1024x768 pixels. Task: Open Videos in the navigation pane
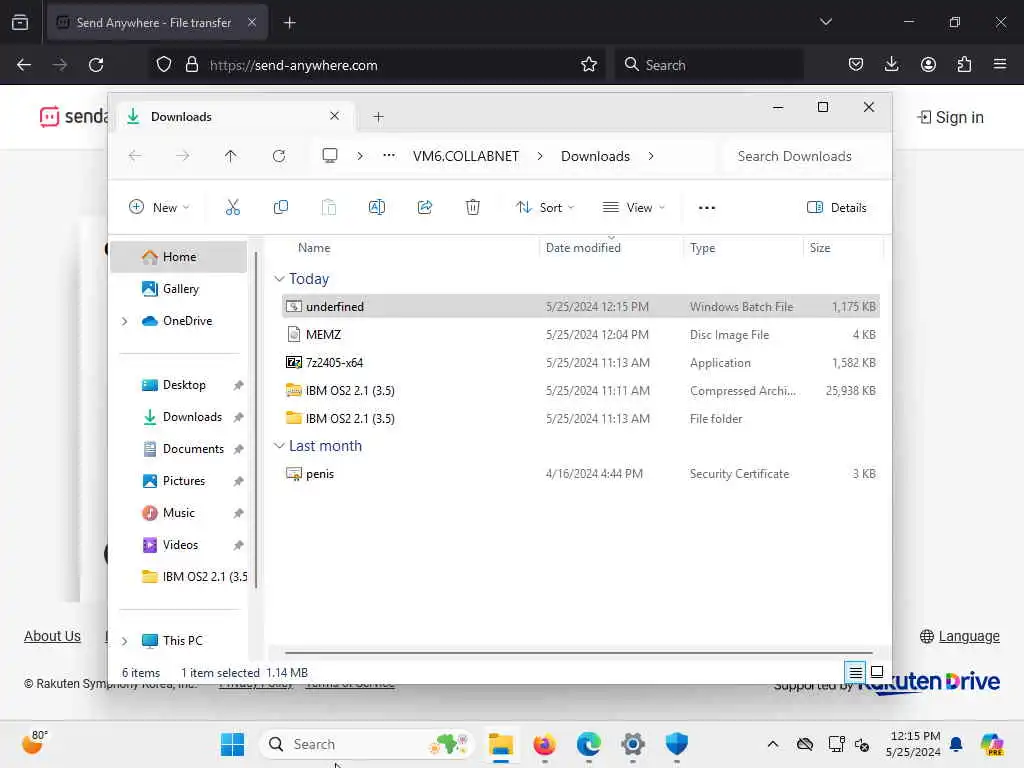(x=180, y=545)
